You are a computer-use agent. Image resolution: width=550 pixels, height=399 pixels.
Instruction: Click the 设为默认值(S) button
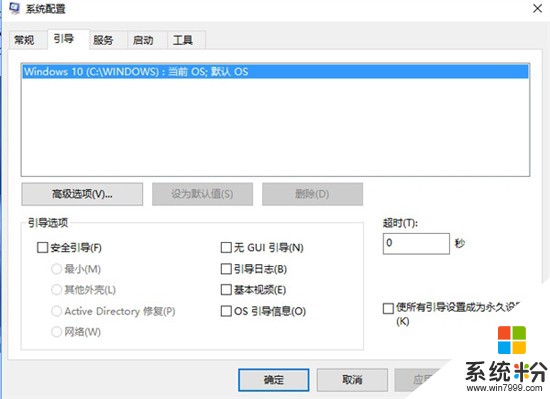pyautogui.click(x=202, y=194)
